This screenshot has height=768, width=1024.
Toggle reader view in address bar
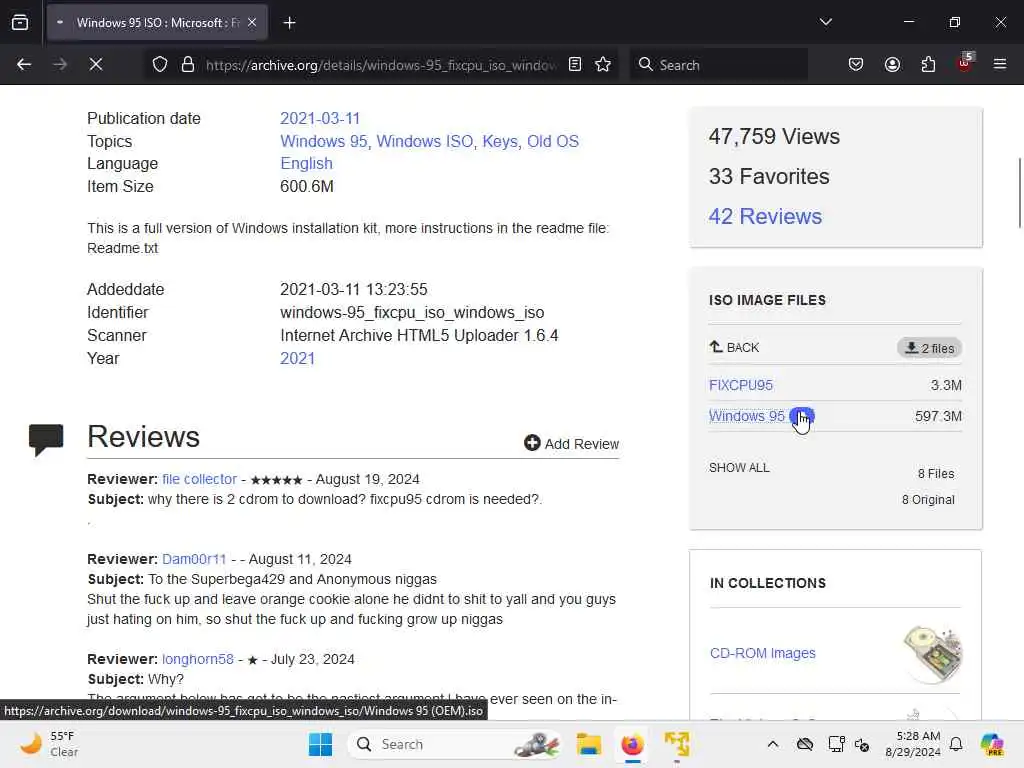pos(575,64)
